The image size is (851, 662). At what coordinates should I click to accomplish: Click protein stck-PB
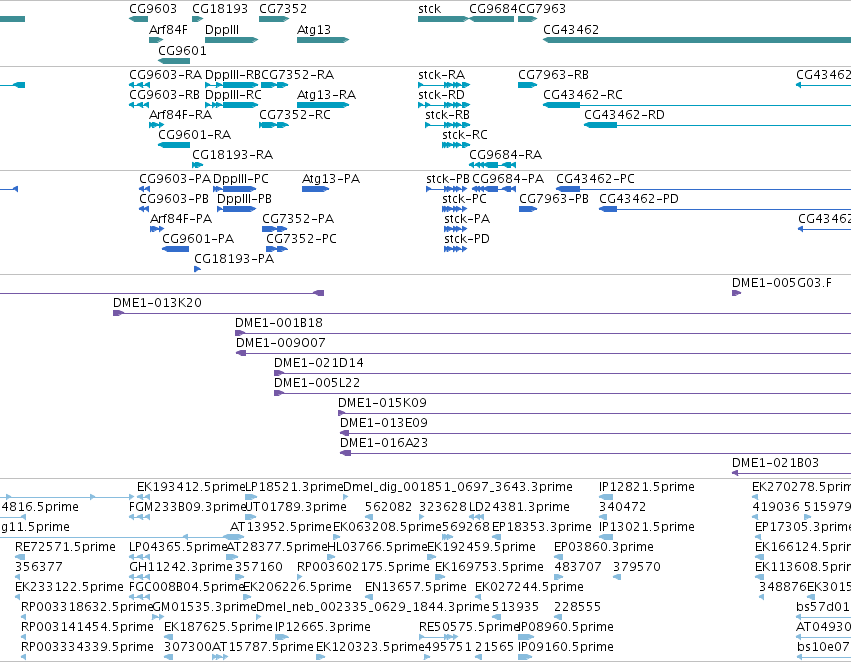446,189
